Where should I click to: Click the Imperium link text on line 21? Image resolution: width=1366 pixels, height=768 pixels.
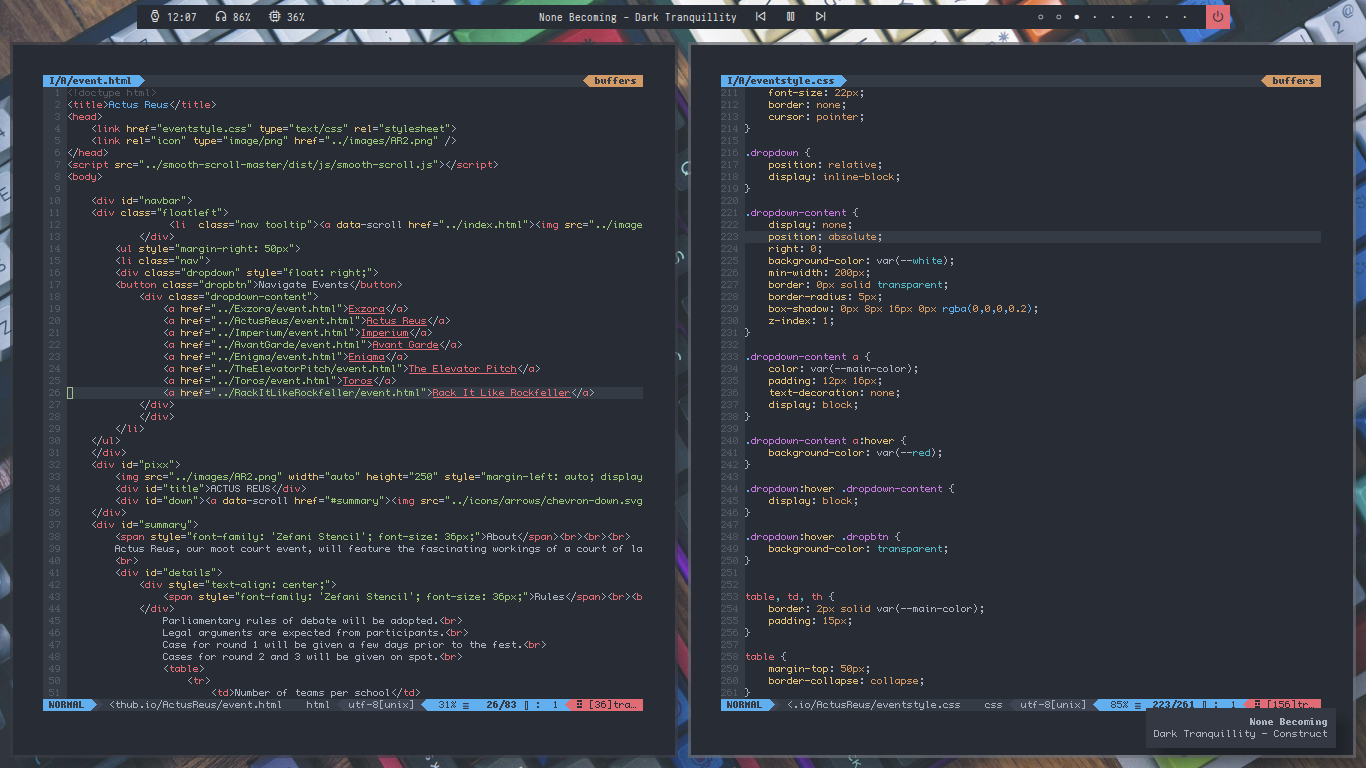[384, 333]
